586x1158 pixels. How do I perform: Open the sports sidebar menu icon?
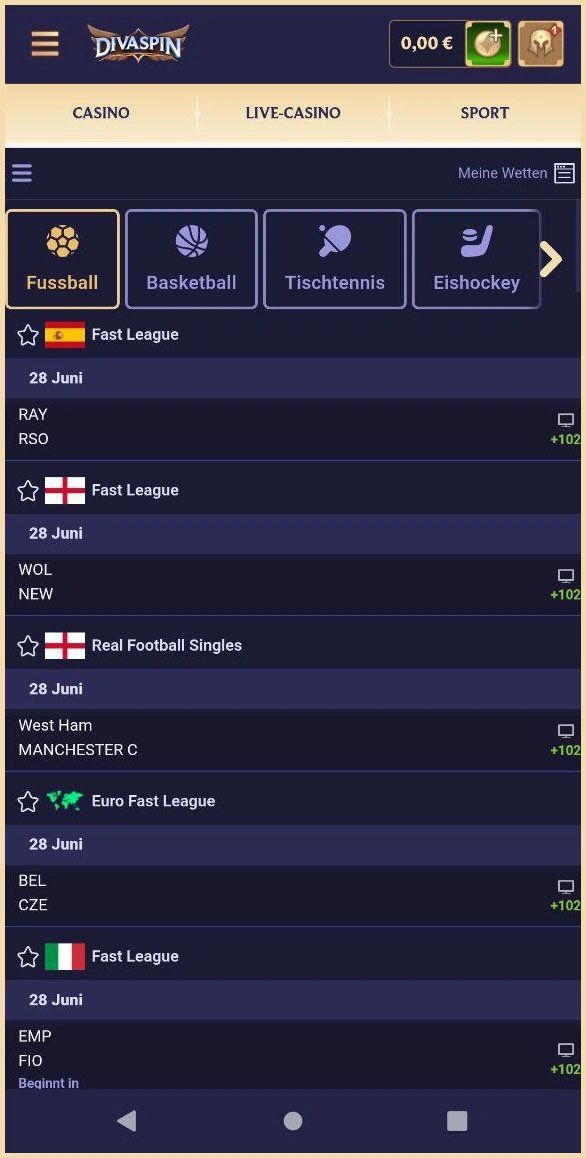[x=22, y=174]
